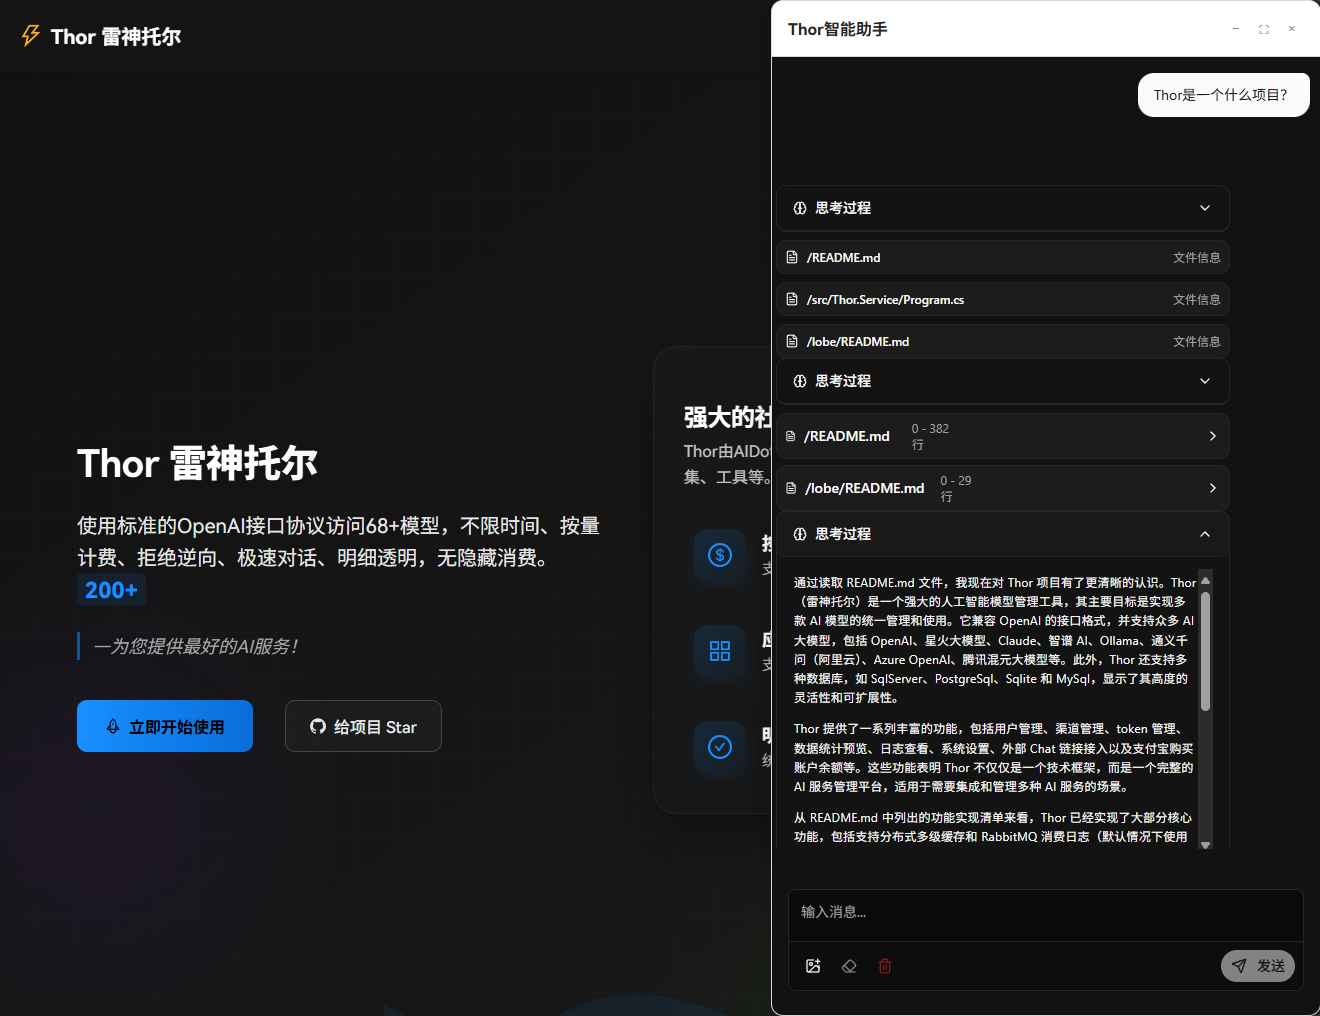Click the dollar sign feature icon

coord(720,555)
